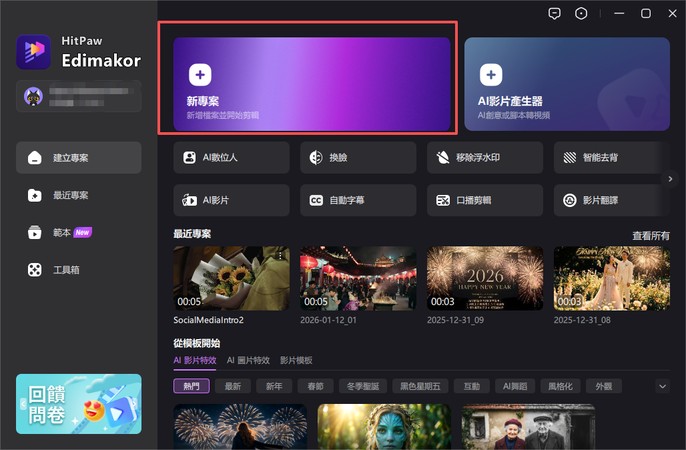Screen dimensions: 686x450
Task: Select the 春節 category tag
Action: [x=315, y=386]
